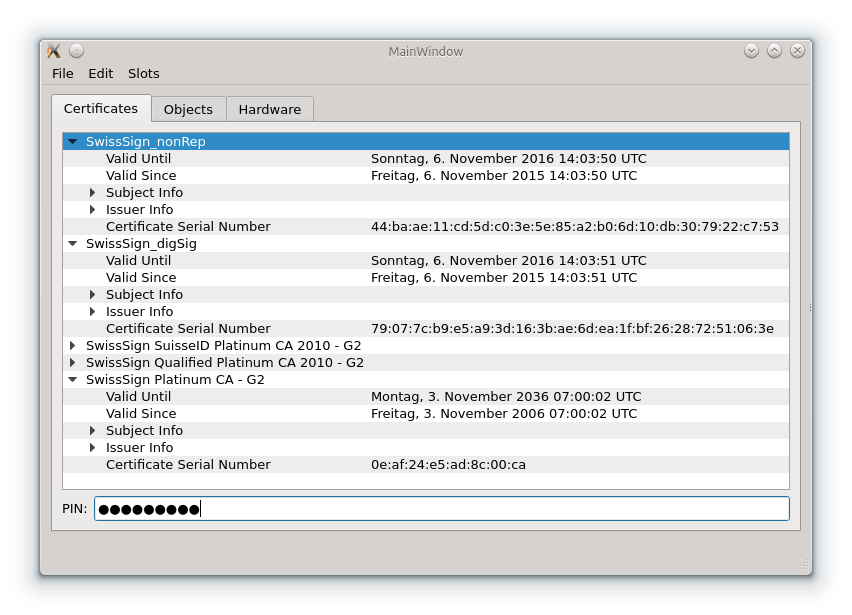Select Valid Since row of SwissSign_nonRep
The width and height of the screenshot is (852, 615).
[426, 175]
